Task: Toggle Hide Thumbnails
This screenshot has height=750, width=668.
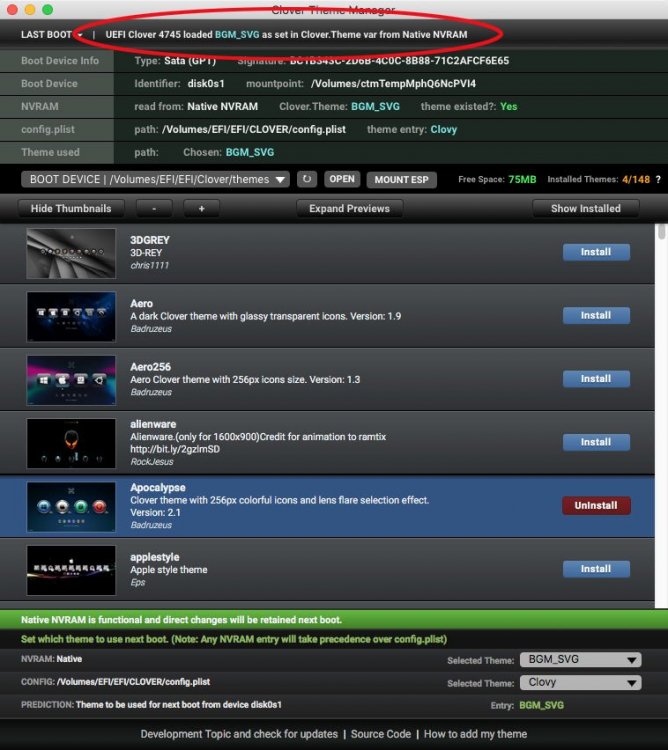Action: click(71, 209)
